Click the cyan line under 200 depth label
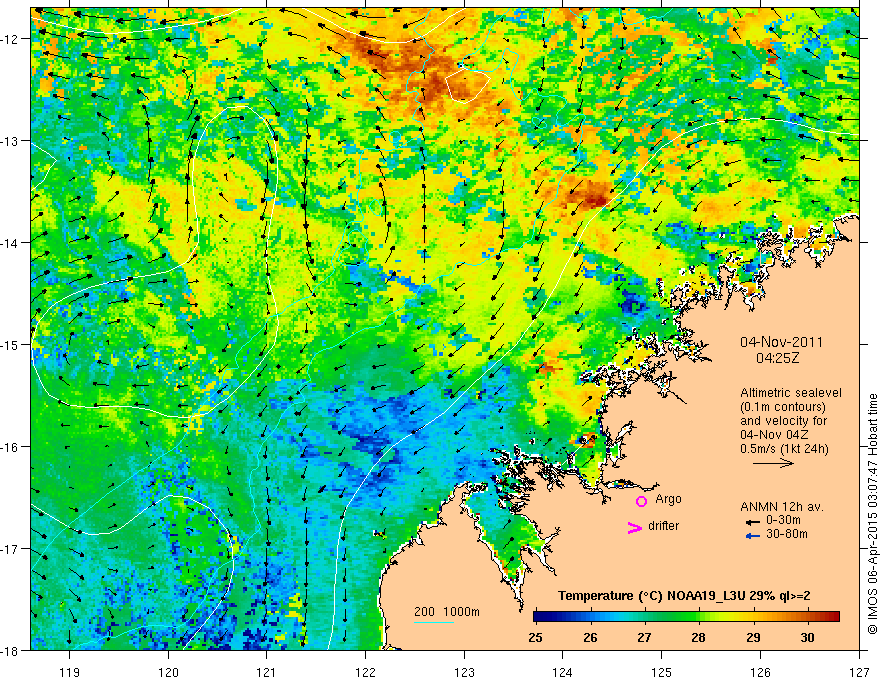 point(434,622)
